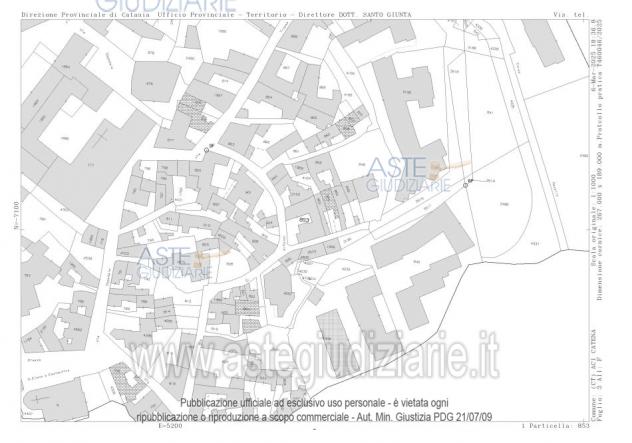
Task: Click the E-5200 easting coordinate label
Action: (x=170, y=426)
